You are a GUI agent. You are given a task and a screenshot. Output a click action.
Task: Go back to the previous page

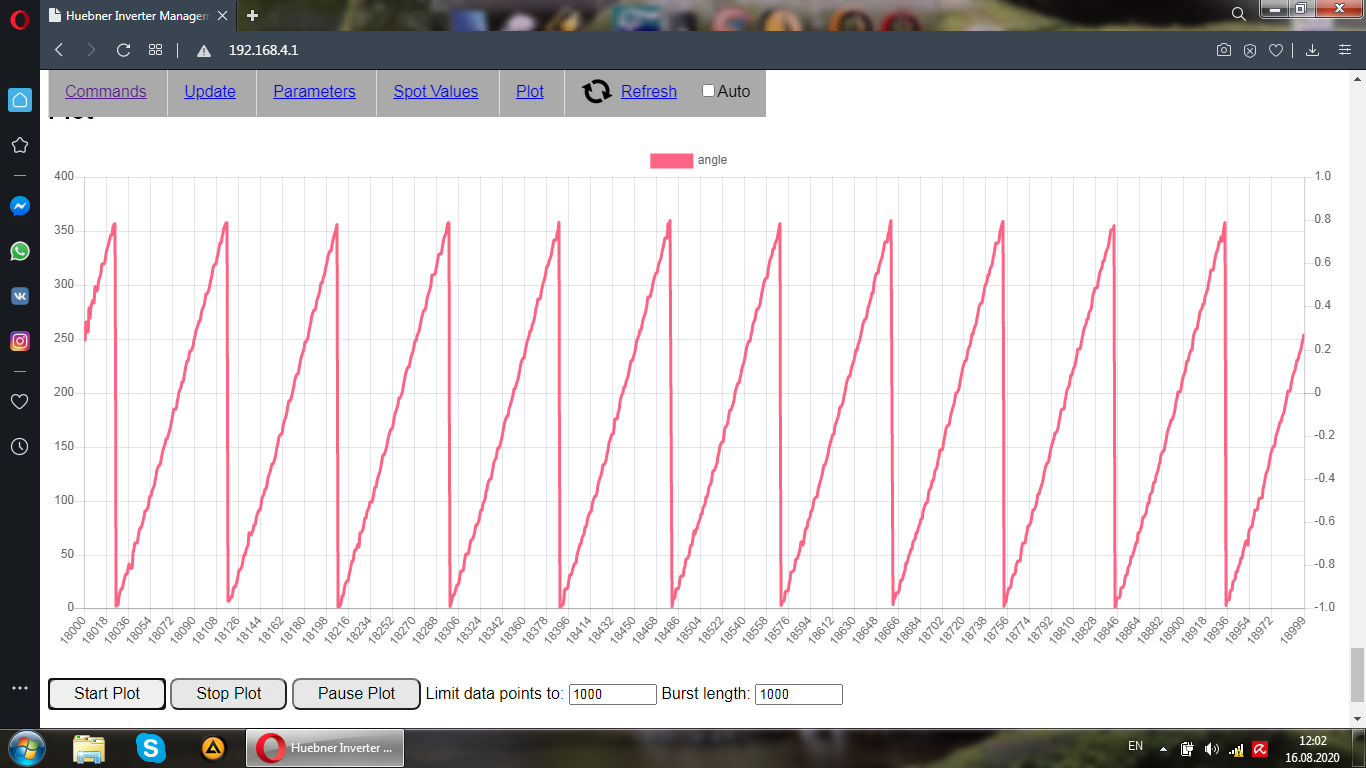59,50
